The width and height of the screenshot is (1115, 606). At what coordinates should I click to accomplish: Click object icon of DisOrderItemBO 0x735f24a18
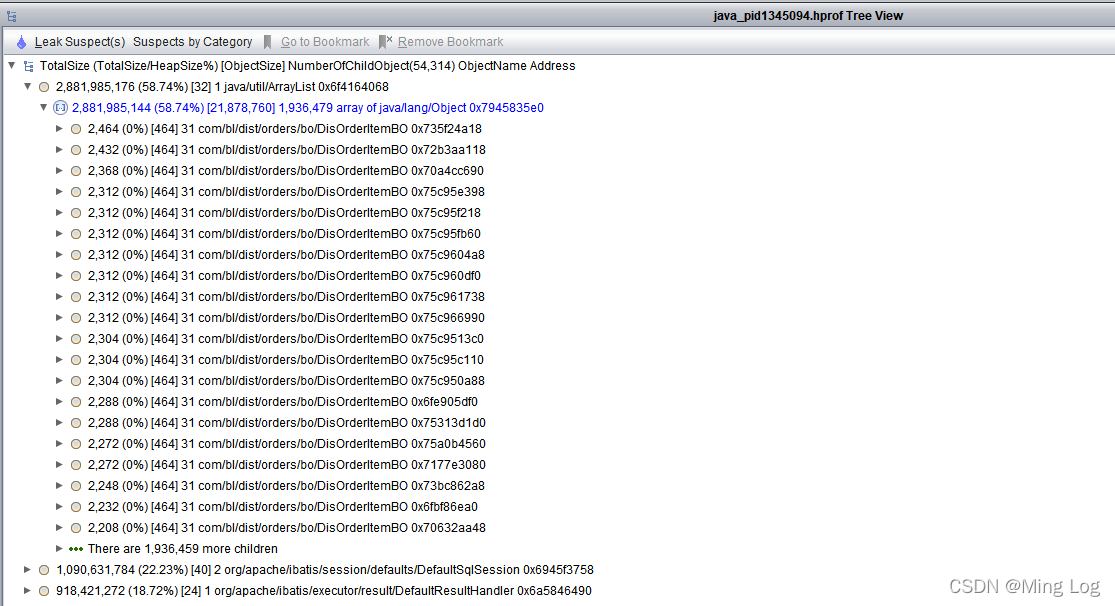pos(76,129)
